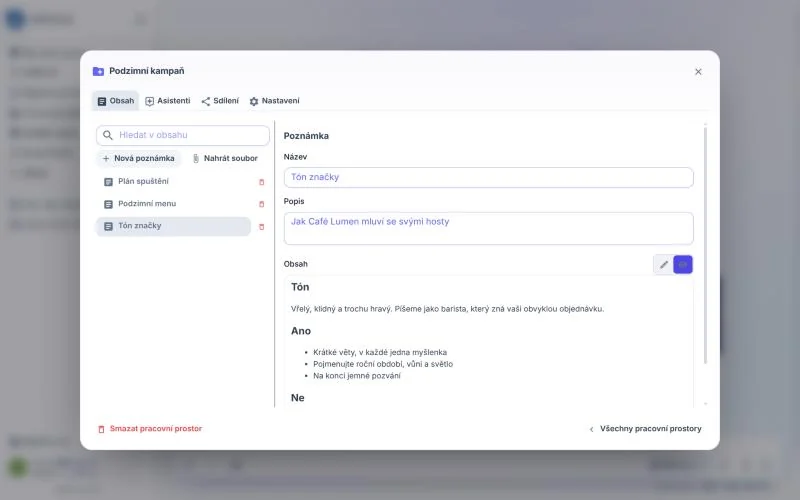Click the magnifier icon in search box

click(108, 135)
